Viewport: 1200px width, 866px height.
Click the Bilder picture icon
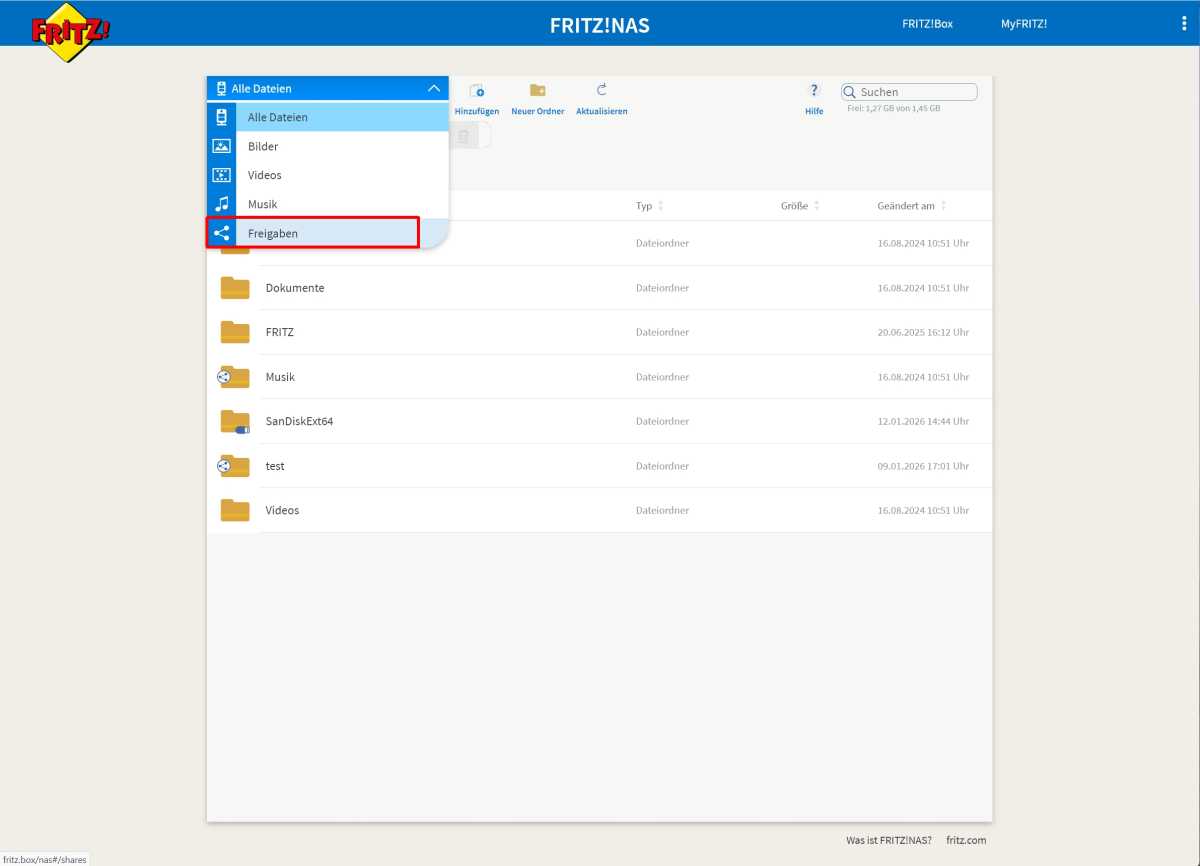pyautogui.click(x=222, y=146)
